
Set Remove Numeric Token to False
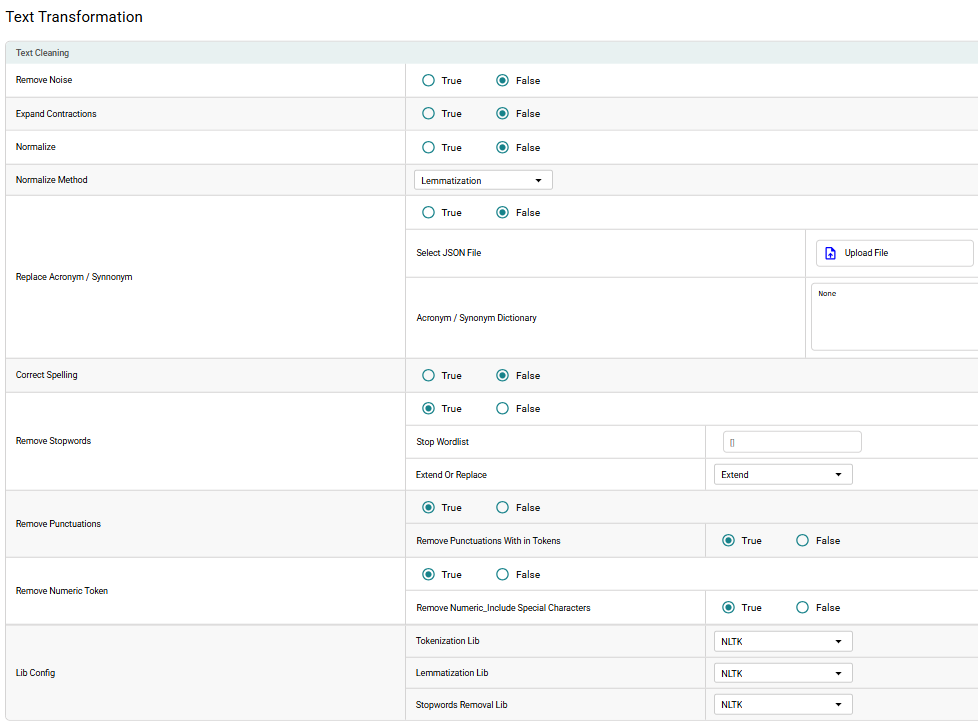pos(503,575)
